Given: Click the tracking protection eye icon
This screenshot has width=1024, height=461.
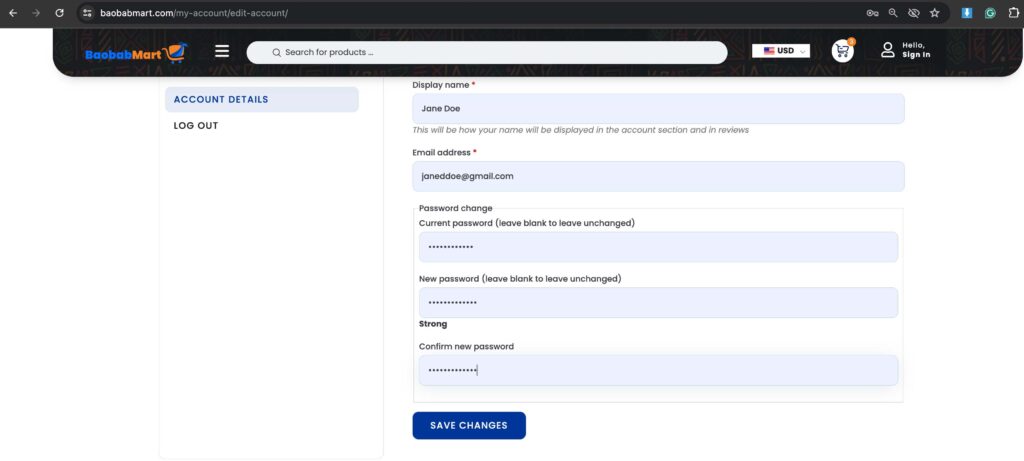Looking at the screenshot, I should pyautogui.click(x=913, y=13).
